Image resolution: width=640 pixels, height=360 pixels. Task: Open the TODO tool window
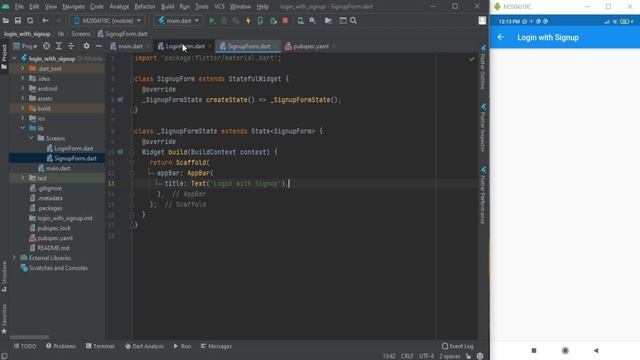coord(24,346)
